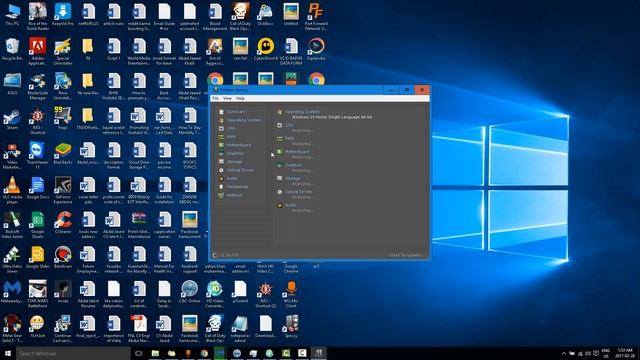Open the View menu in Speccy
This screenshot has width=640, height=360.
click(x=227, y=98)
